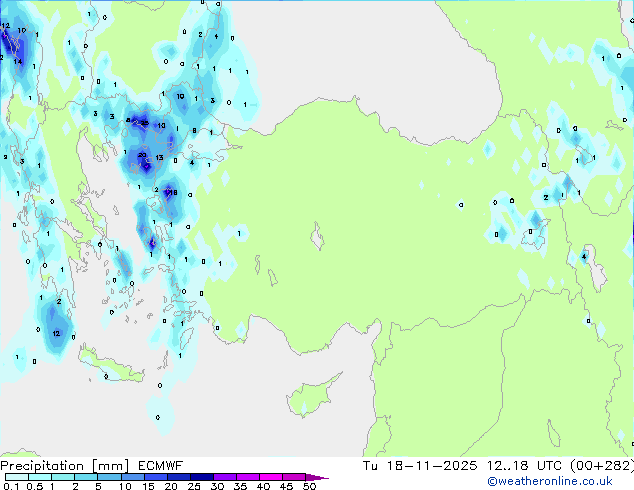Click the legend scale label "0.1"

(11, 486)
